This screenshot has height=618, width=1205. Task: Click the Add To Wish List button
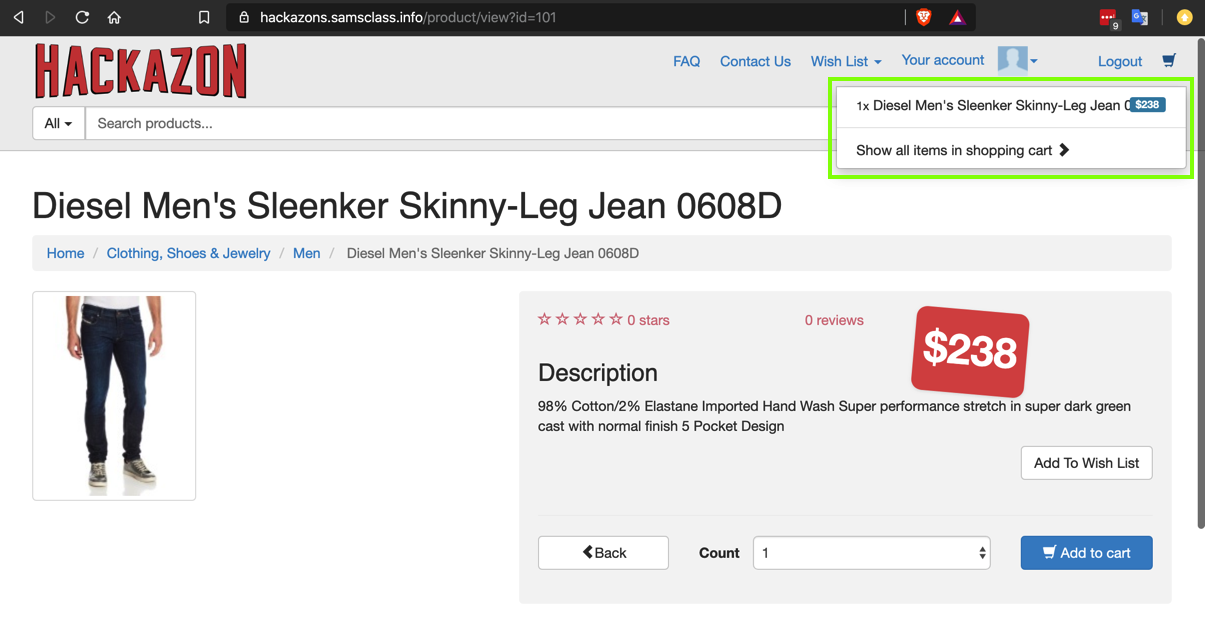click(1086, 463)
